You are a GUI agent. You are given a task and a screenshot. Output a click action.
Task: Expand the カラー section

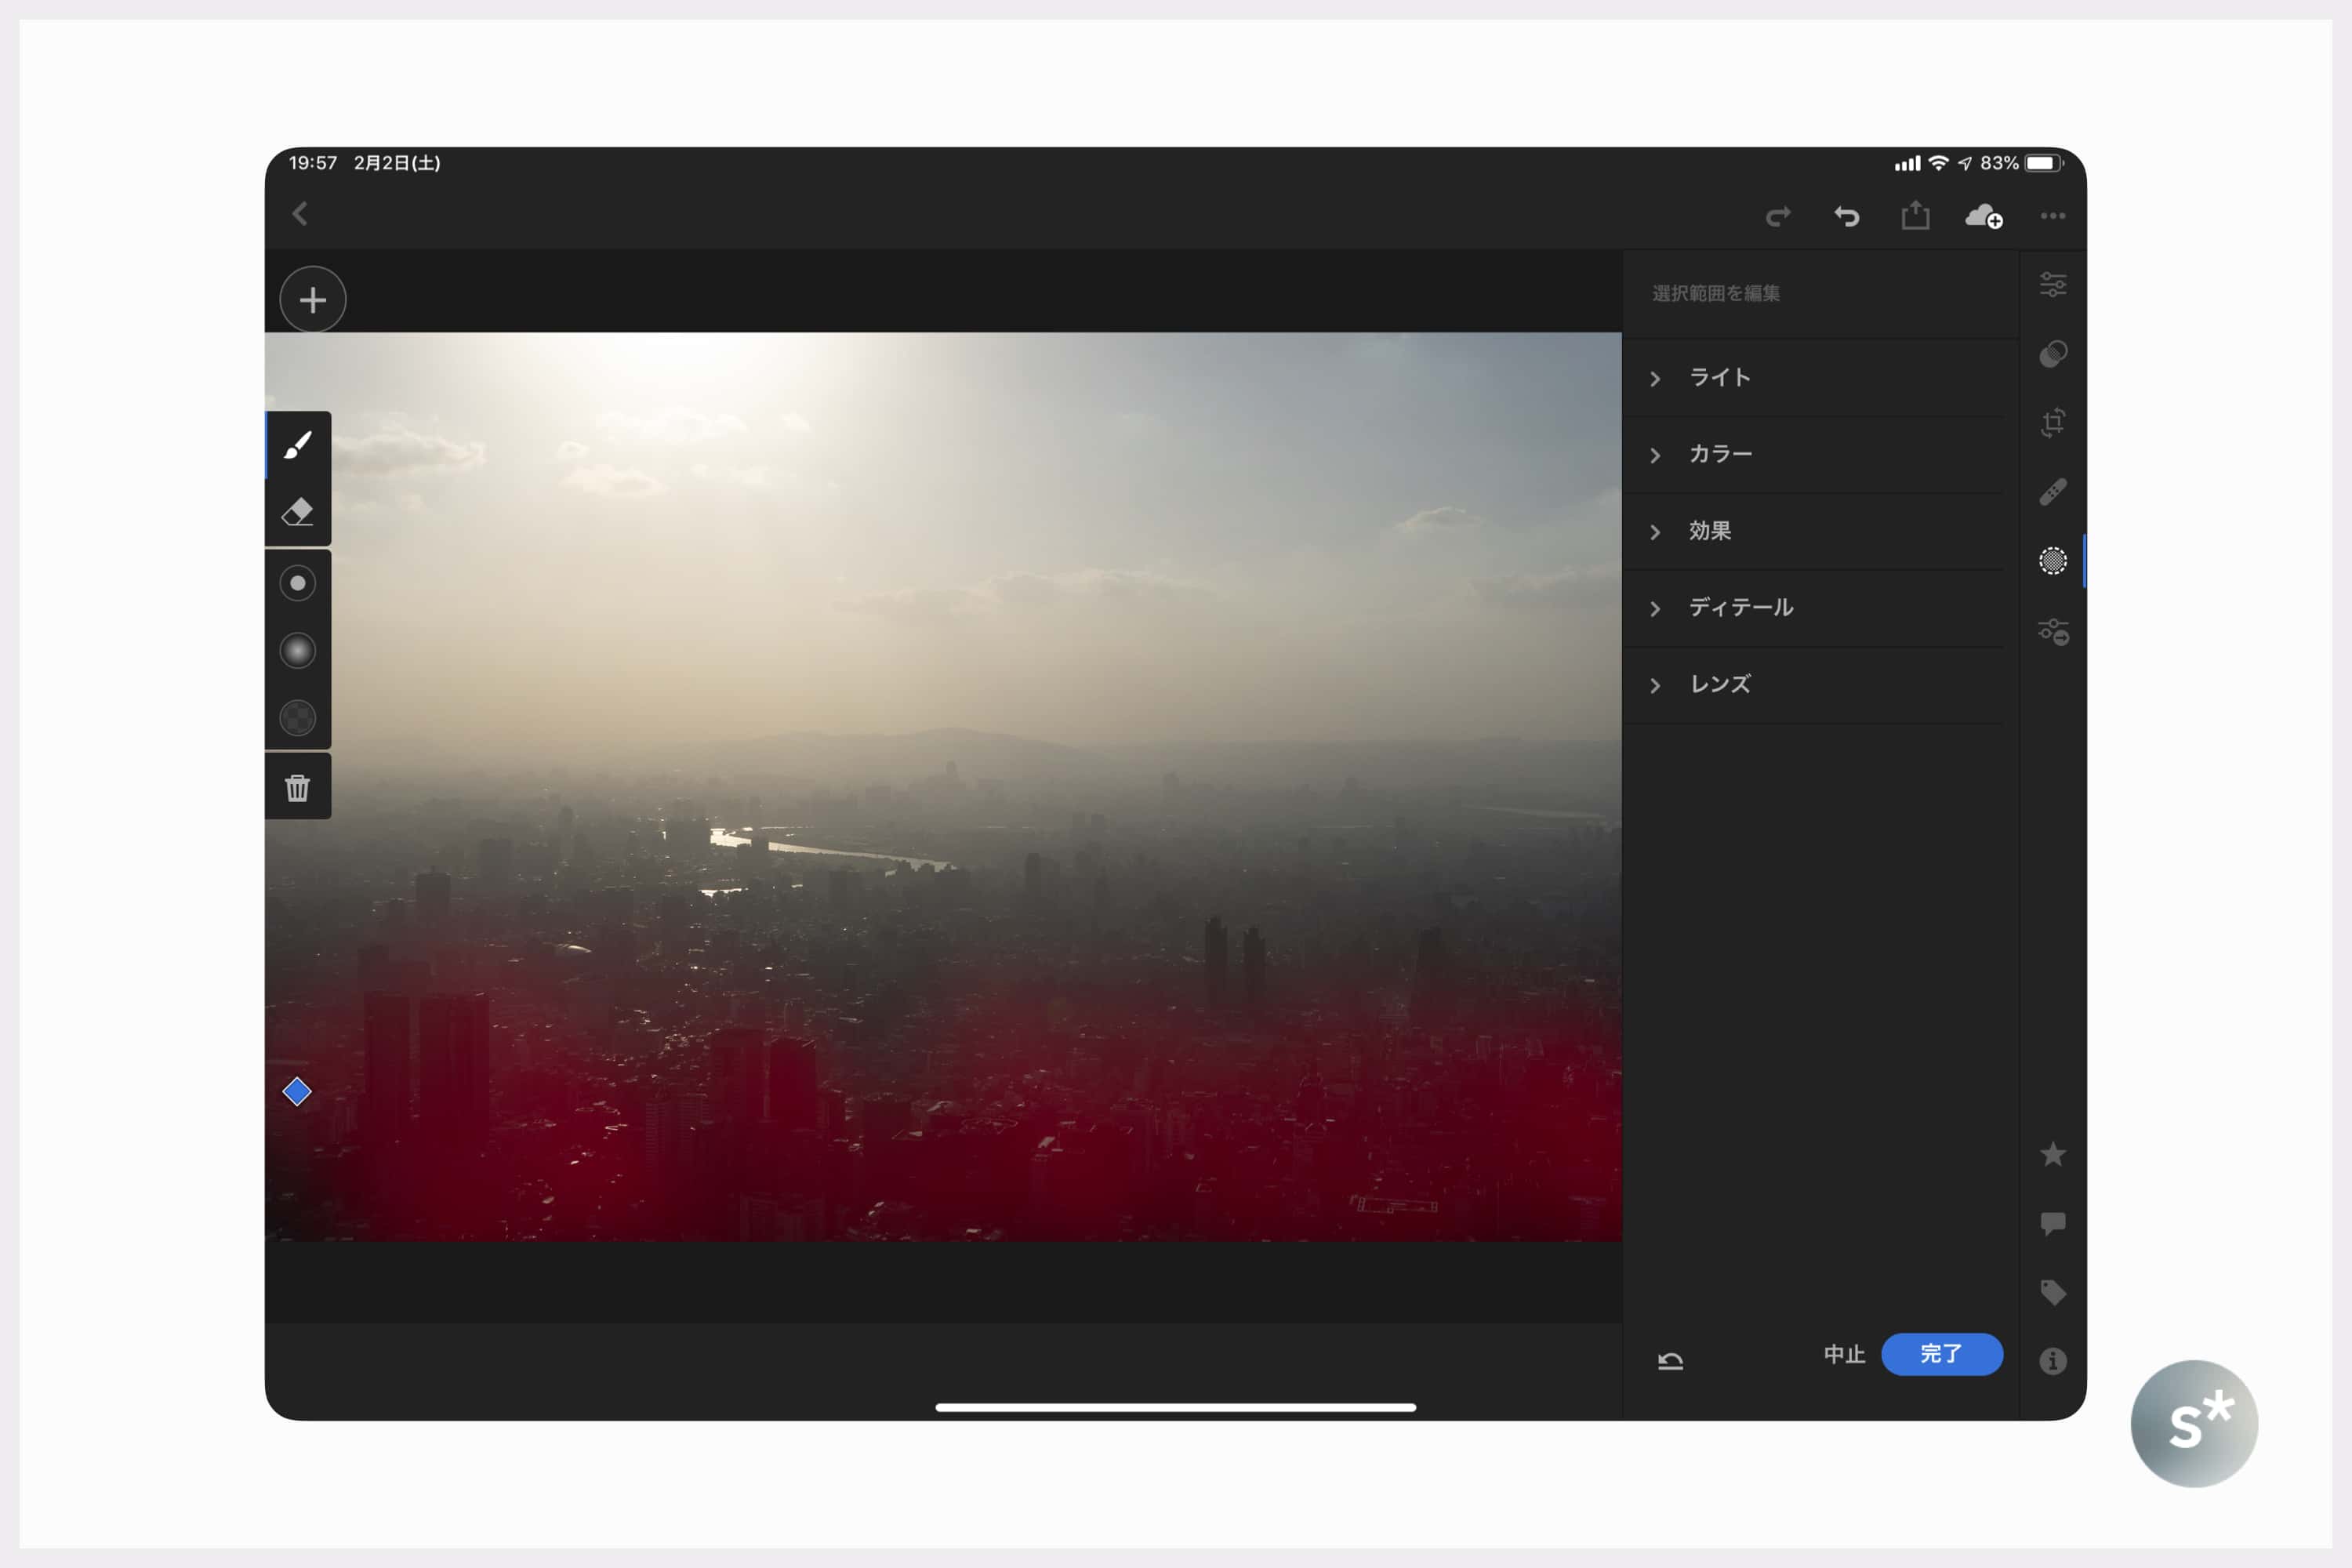[x=1720, y=455]
